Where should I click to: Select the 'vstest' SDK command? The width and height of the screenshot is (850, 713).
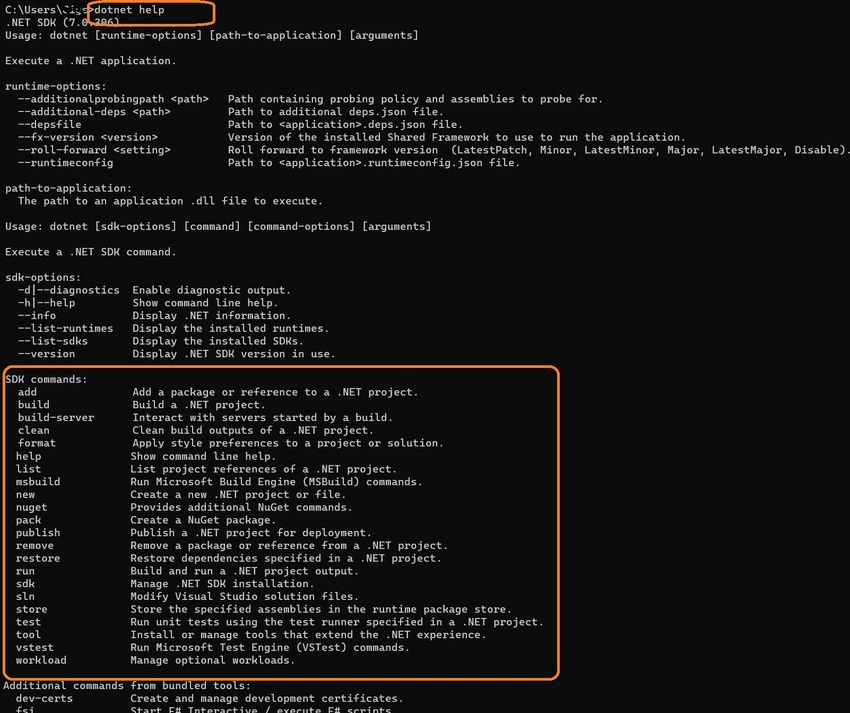(x=35, y=647)
